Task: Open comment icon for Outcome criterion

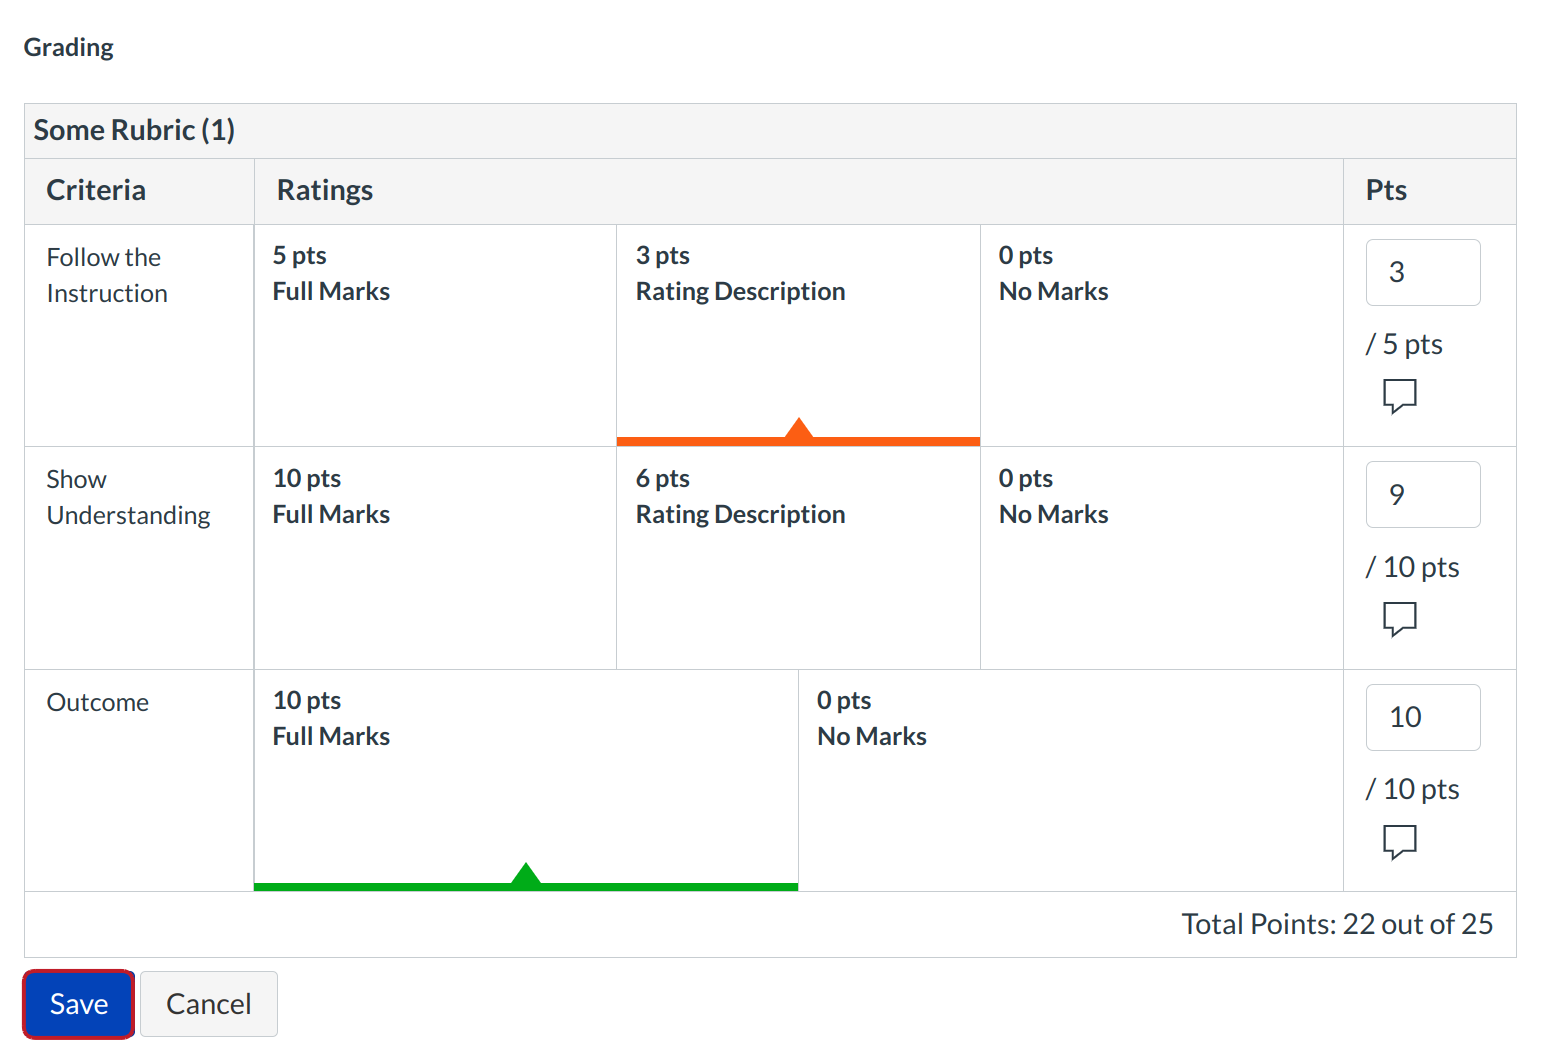Action: (1399, 841)
